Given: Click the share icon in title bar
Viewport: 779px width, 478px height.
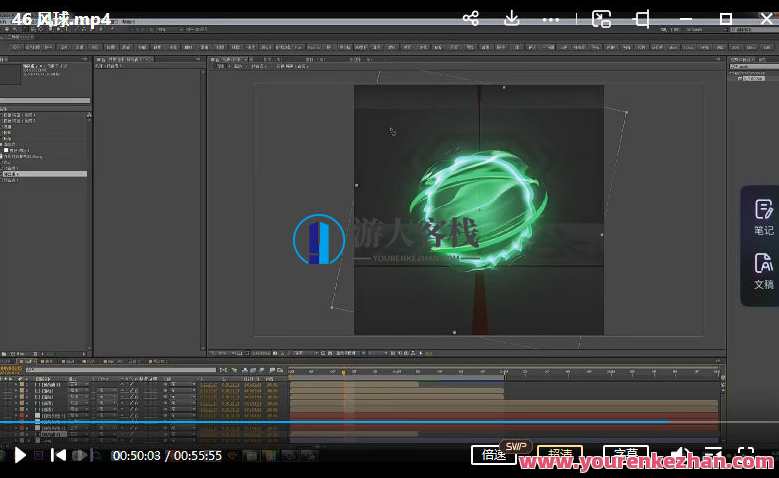Looking at the screenshot, I should point(471,19).
